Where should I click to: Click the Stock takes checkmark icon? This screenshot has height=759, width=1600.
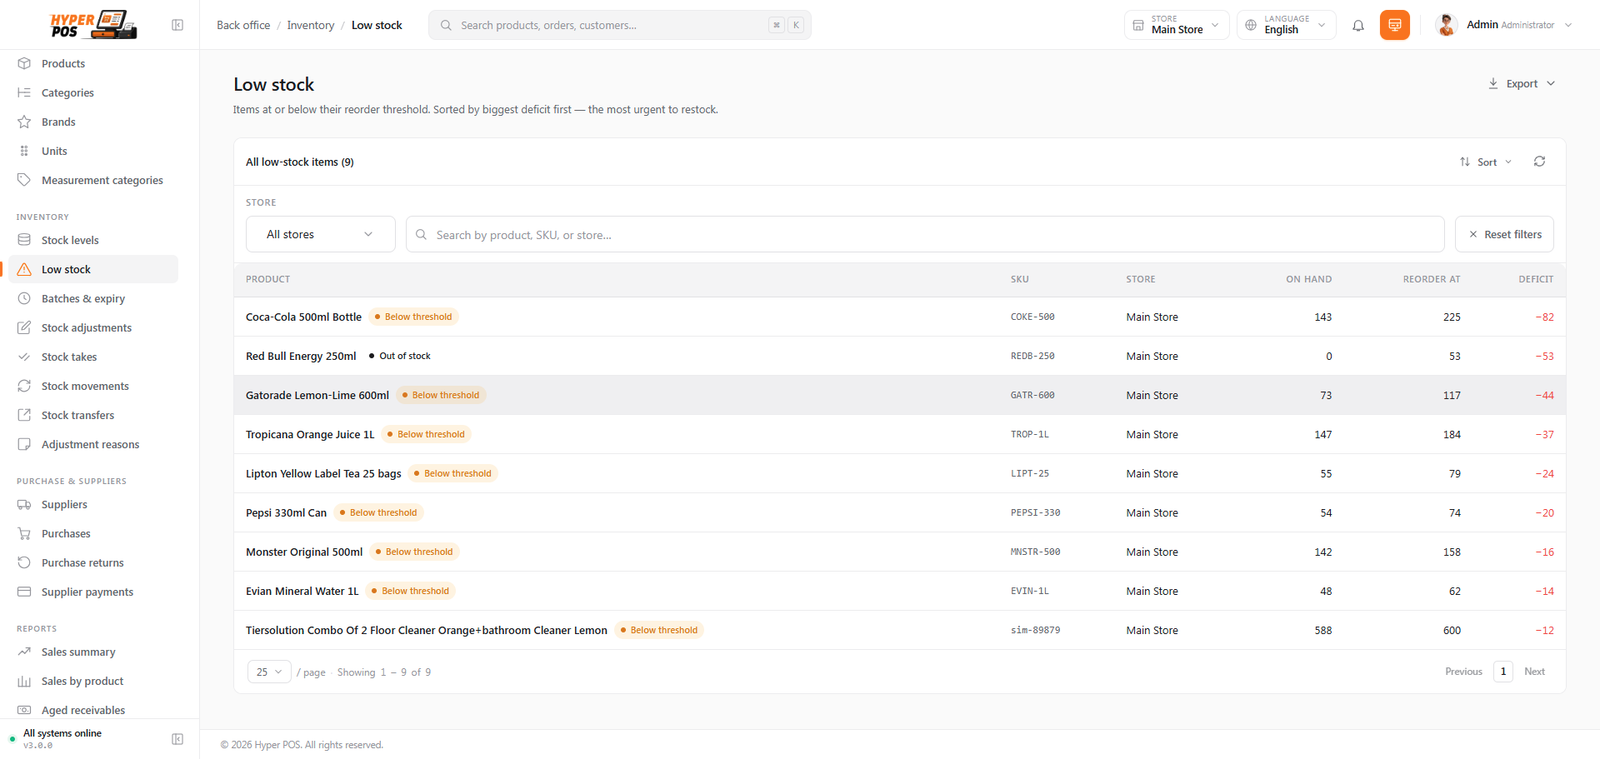(24, 357)
